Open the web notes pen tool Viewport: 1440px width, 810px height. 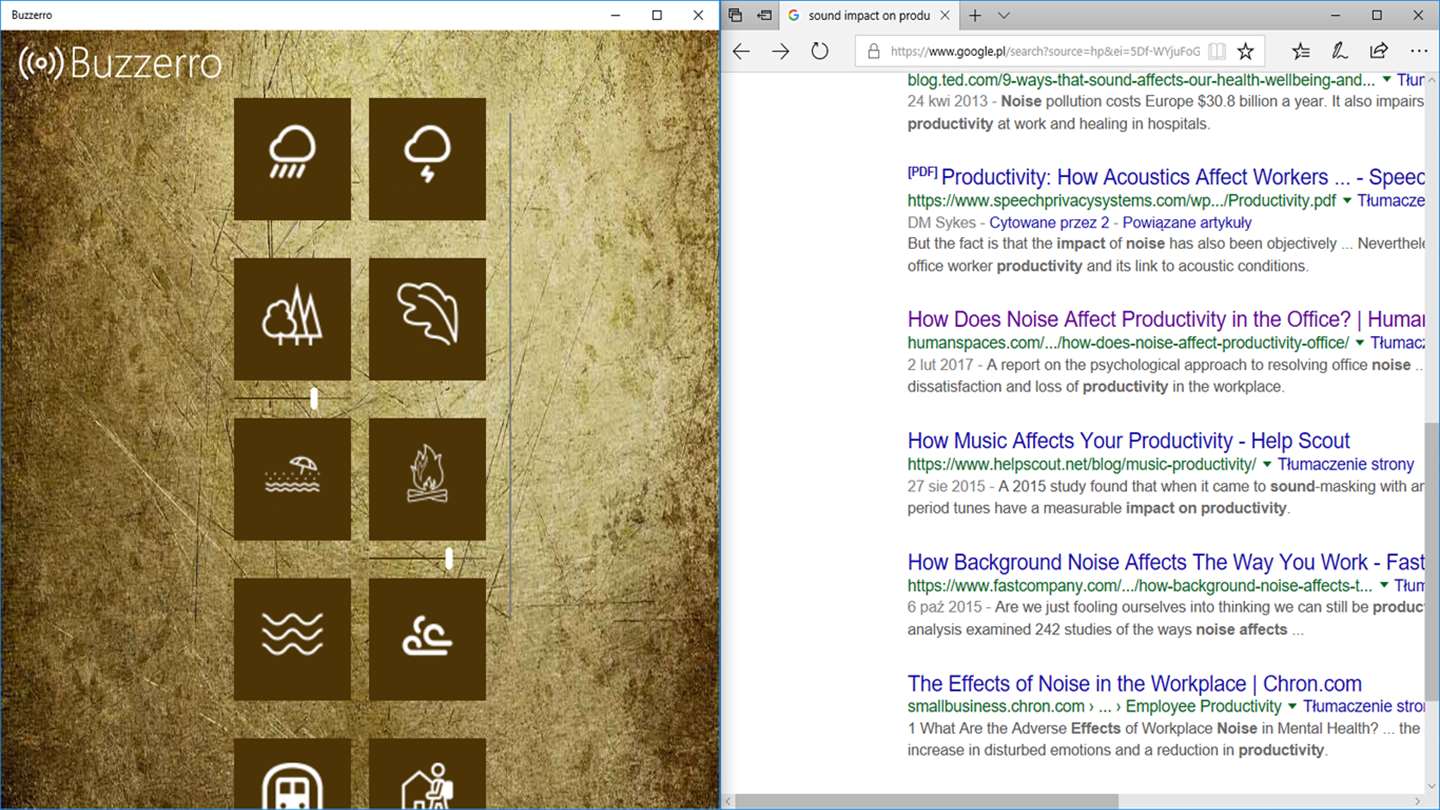coord(1339,52)
